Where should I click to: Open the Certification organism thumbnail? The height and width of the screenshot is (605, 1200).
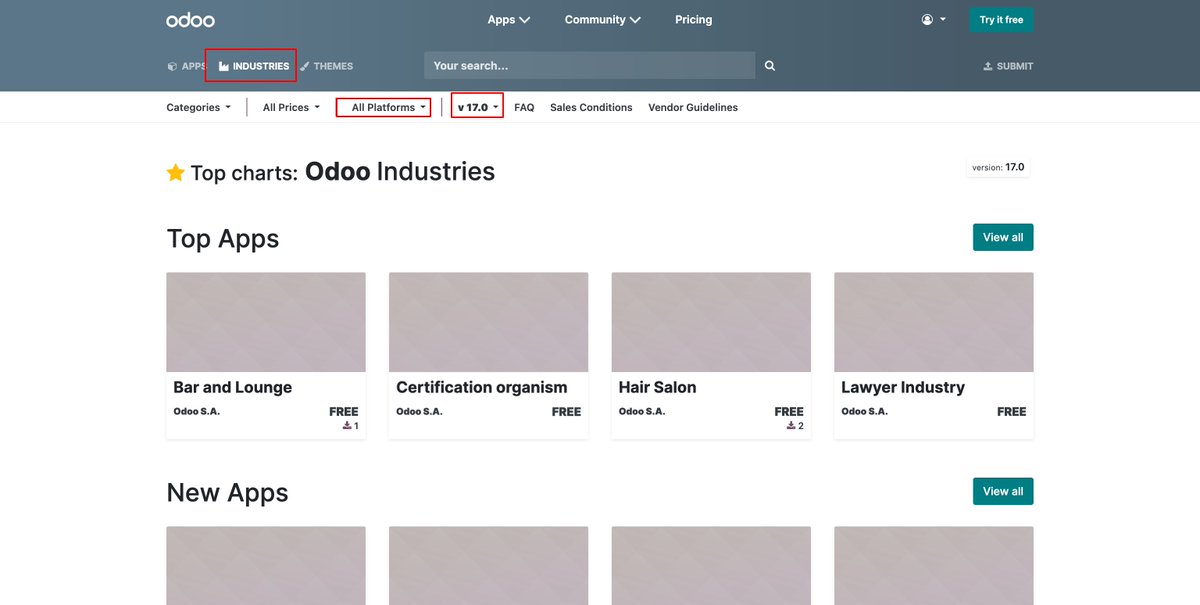[x=488, y=322]
